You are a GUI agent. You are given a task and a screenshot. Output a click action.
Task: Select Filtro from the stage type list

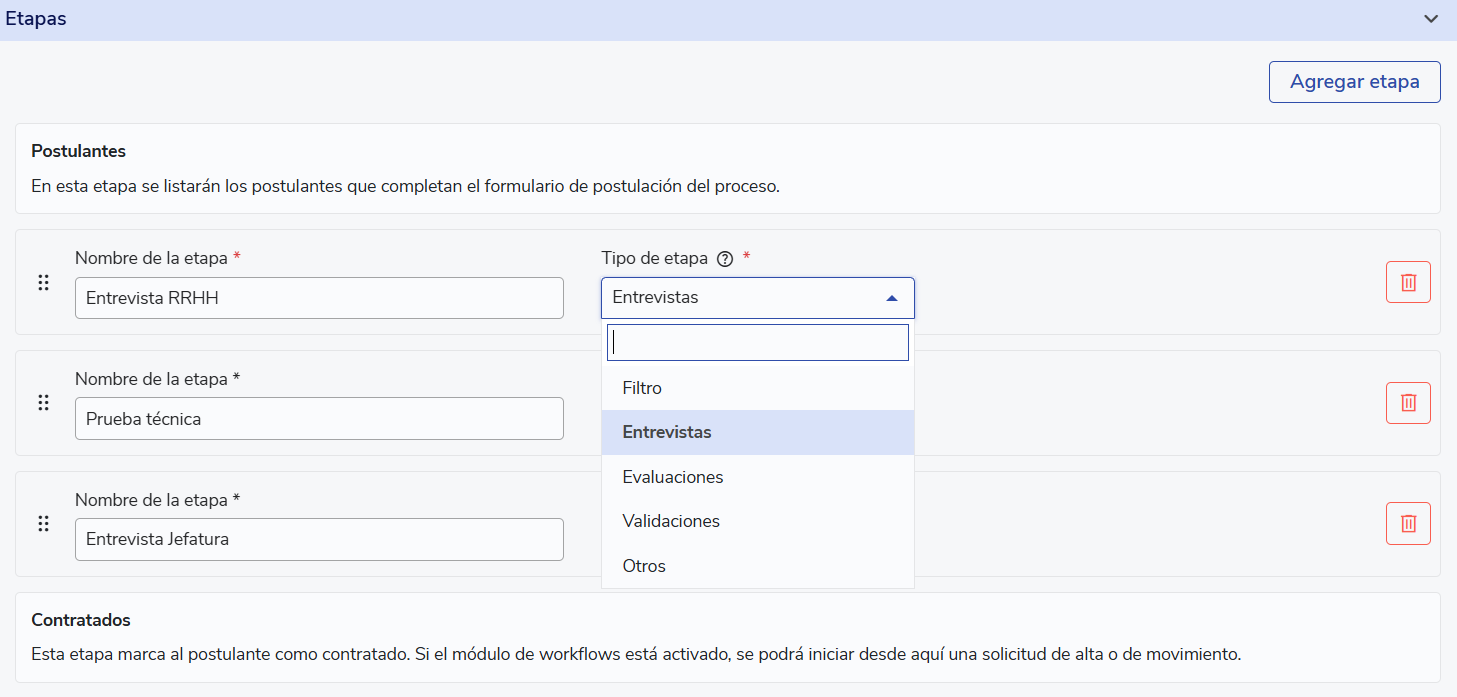point(642,388)
